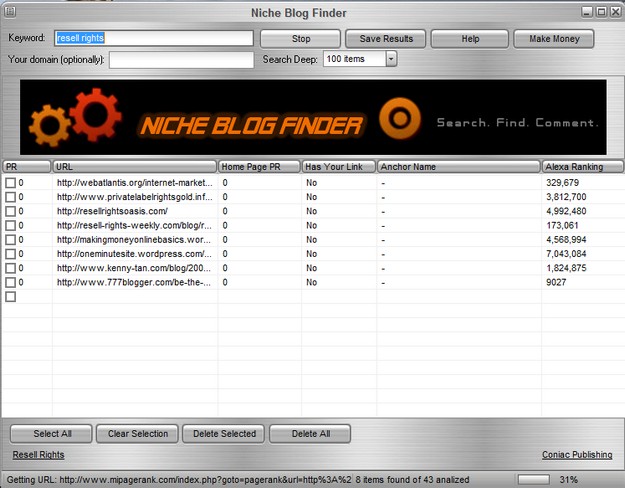Image resolution: width=625 pixels, height=488 pixels.
Task: Maximize the Niche Blog Finder window
Action: [x=601, y=12]
